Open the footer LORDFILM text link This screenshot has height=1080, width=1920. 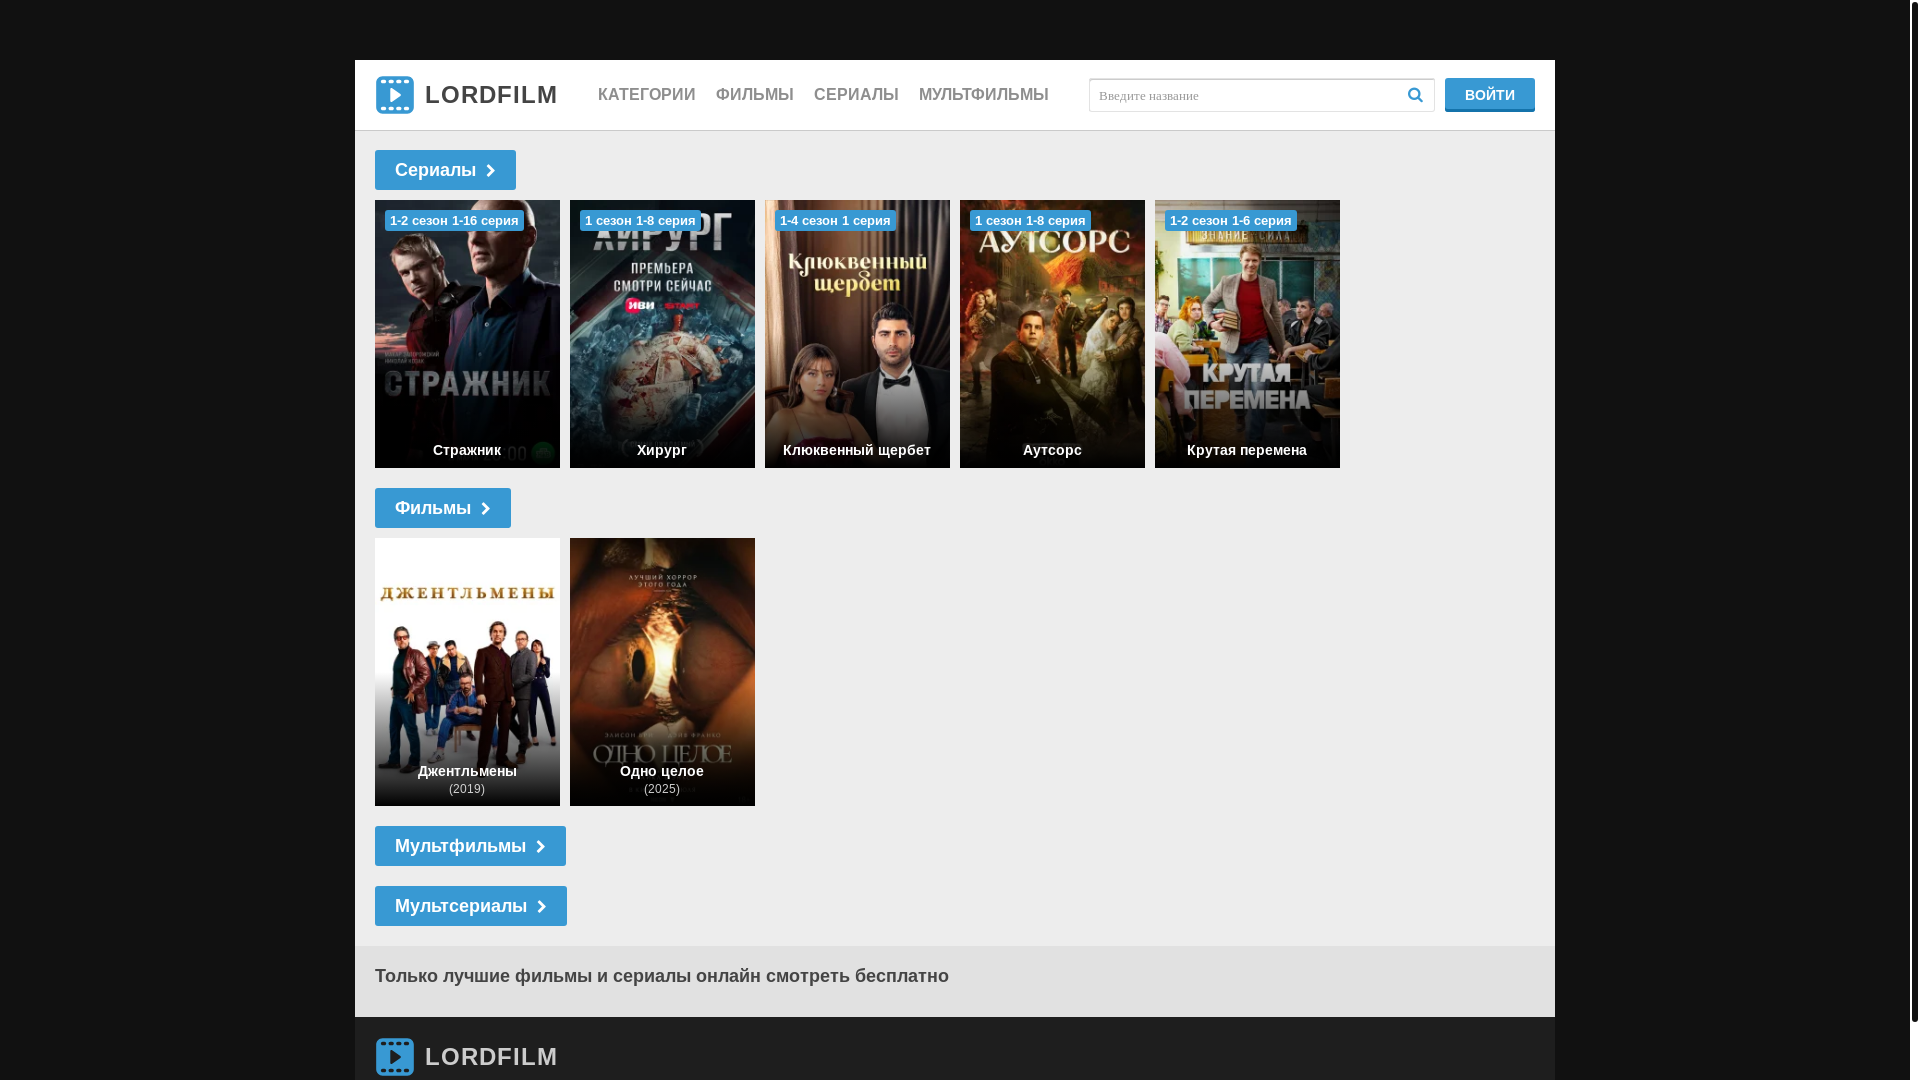(491, 1057)
